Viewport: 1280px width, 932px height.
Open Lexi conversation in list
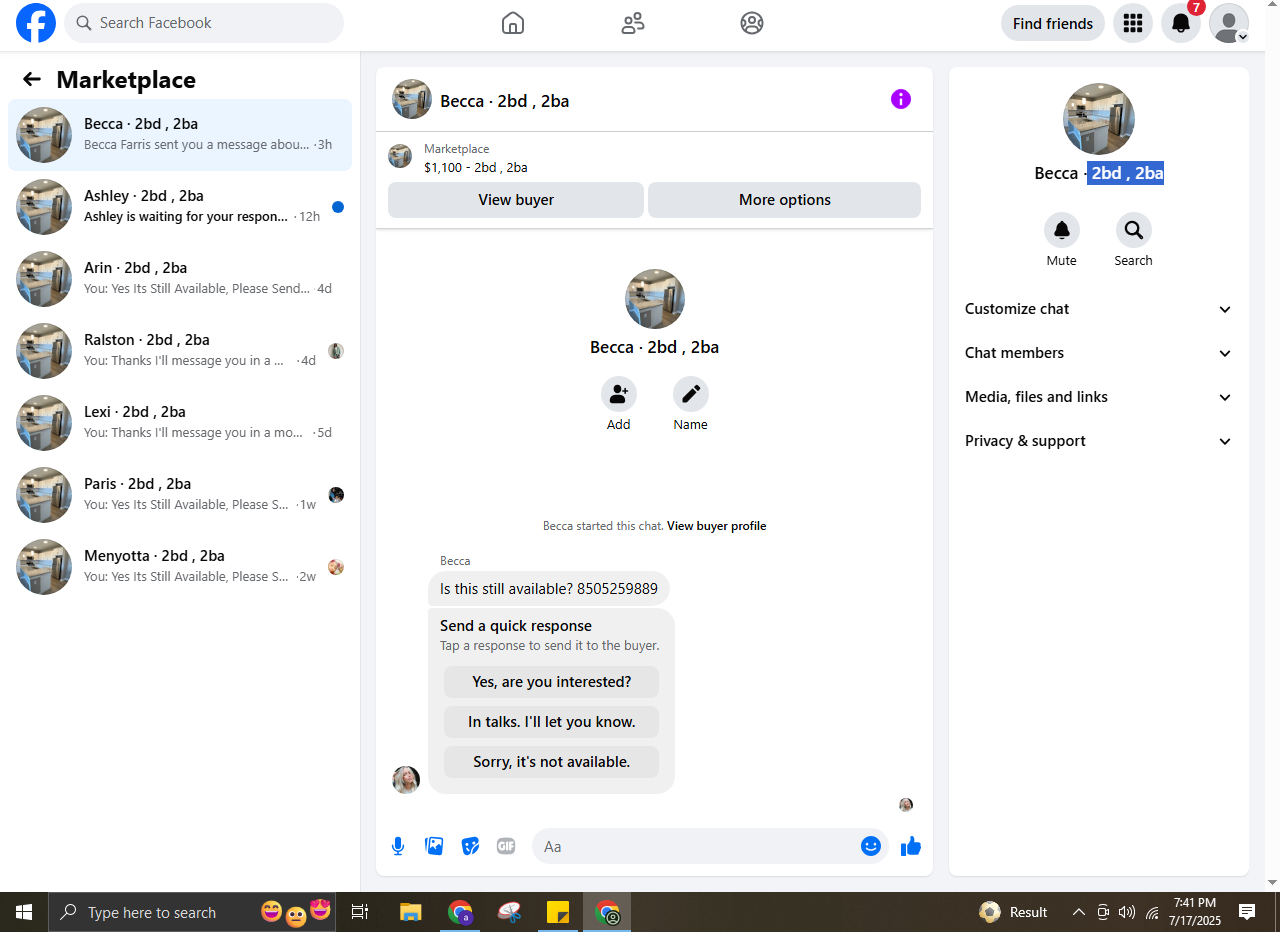[180, 423]
